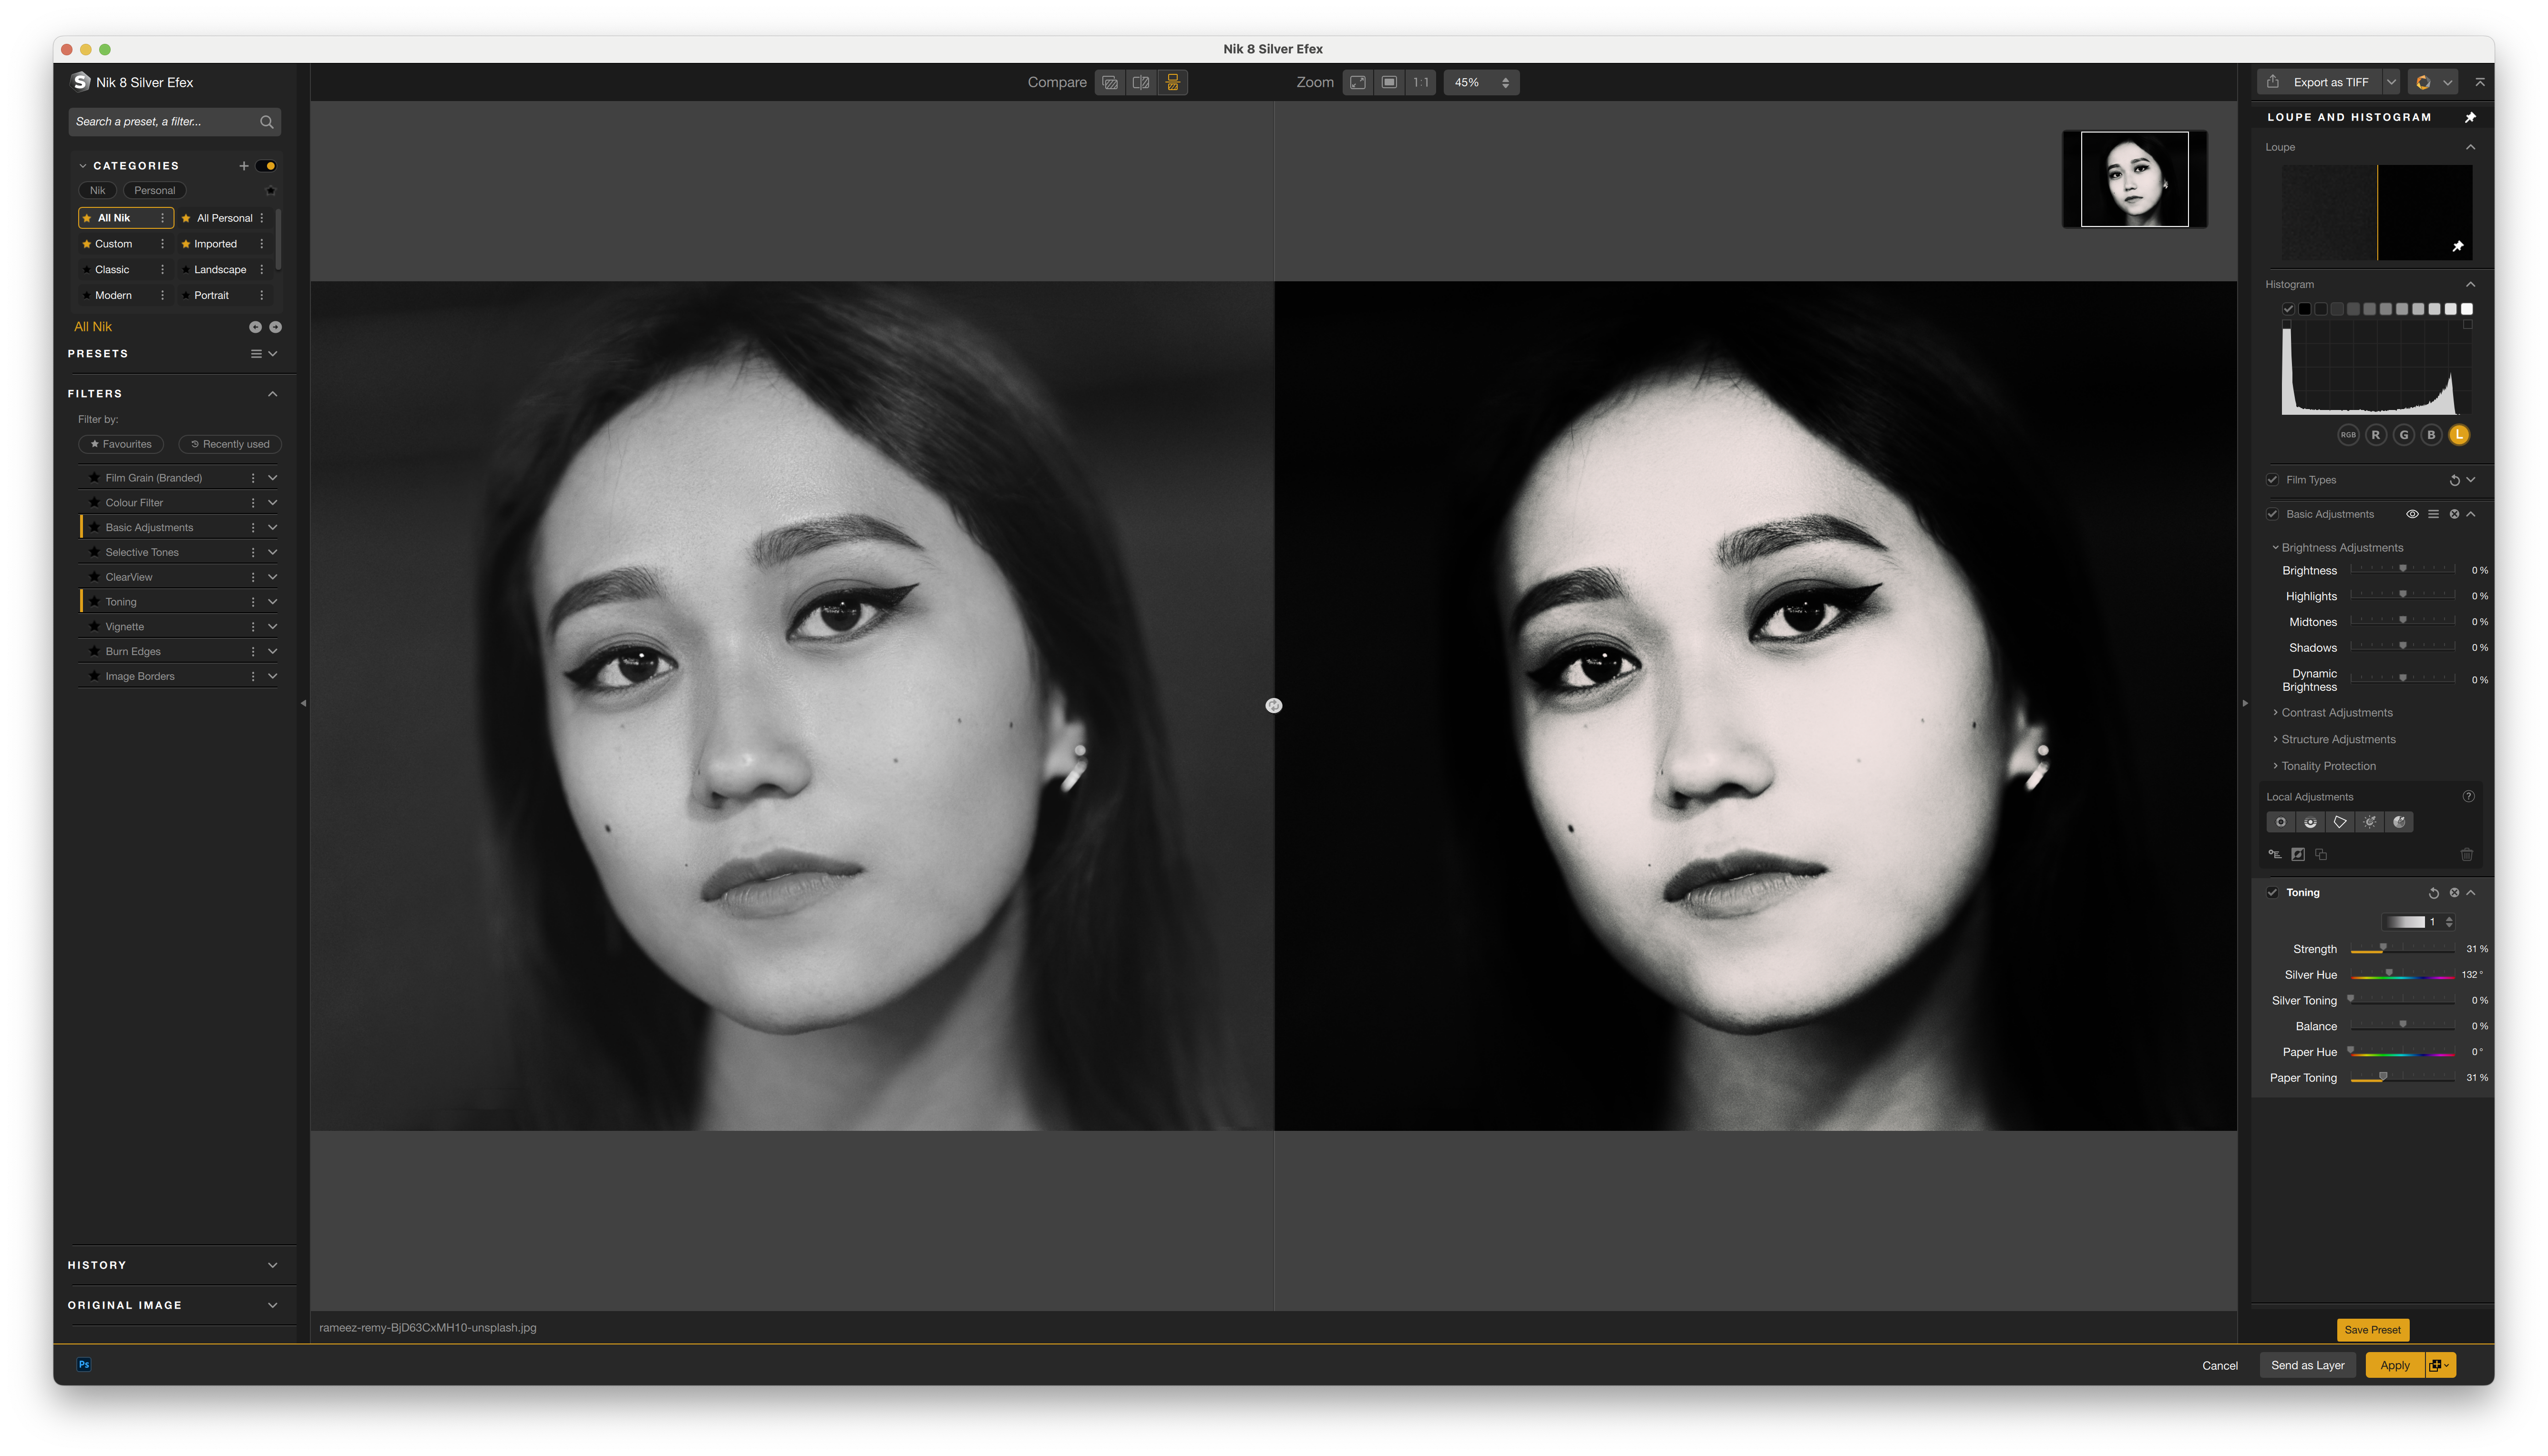Toggle the Categories display switch
This screenshot has height=1456, width=2548.
[266, 166]
